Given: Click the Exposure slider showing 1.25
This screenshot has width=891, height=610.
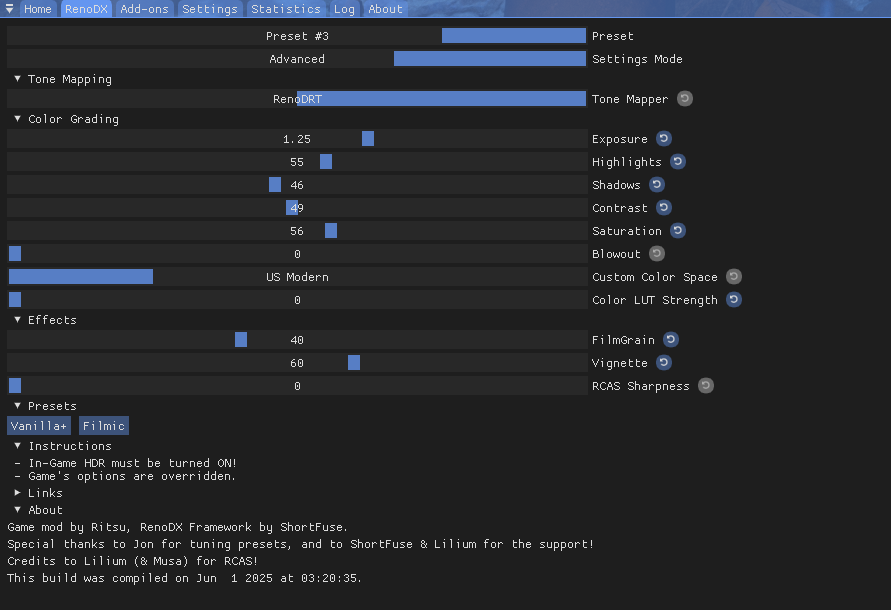Looking at the screenshot, I should pyautogui.click(x=297, y=139).
